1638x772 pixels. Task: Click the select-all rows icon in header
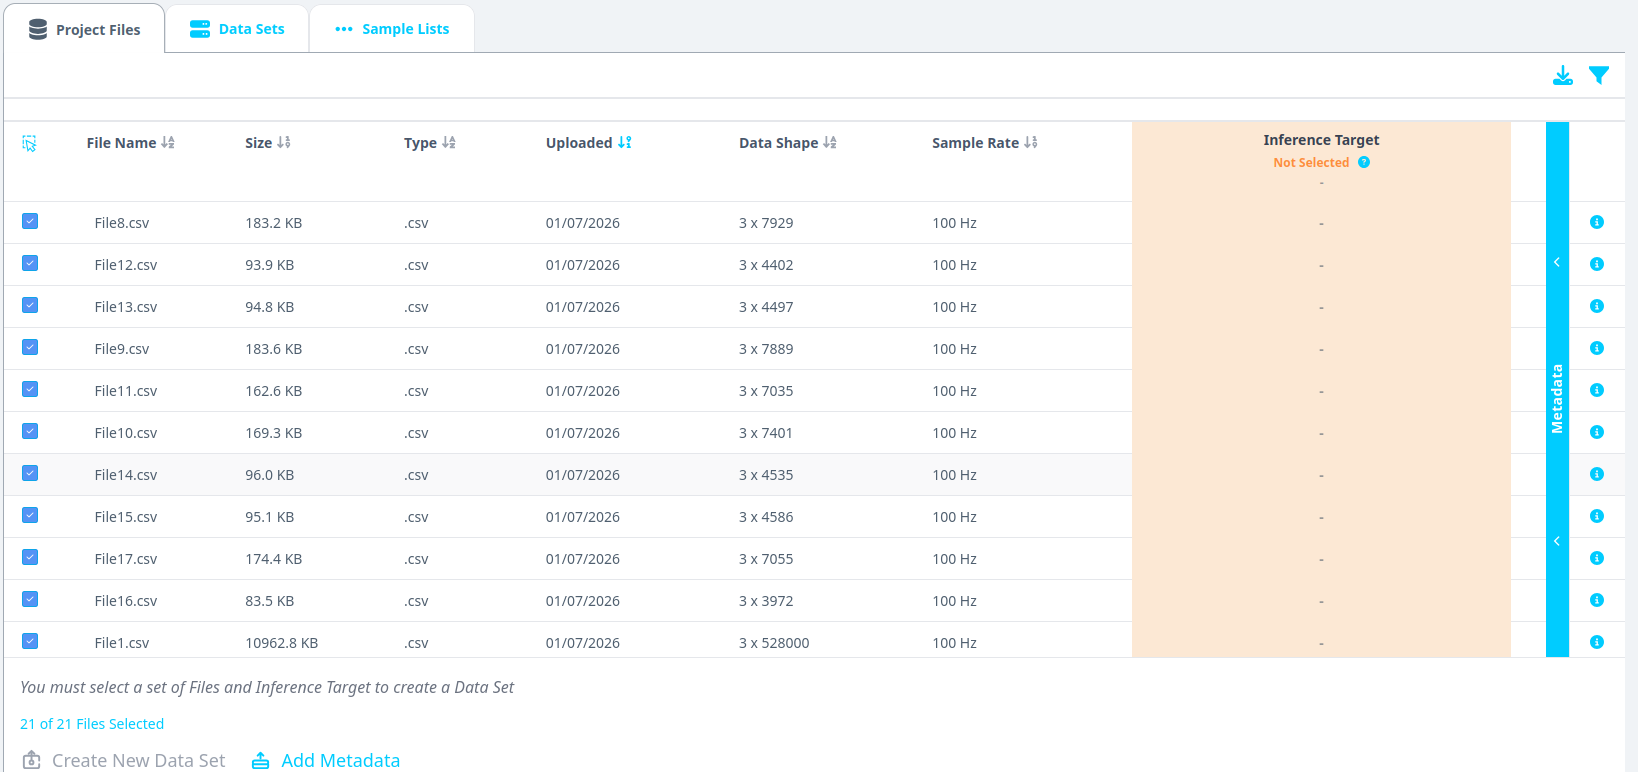[x=30, y=144]
